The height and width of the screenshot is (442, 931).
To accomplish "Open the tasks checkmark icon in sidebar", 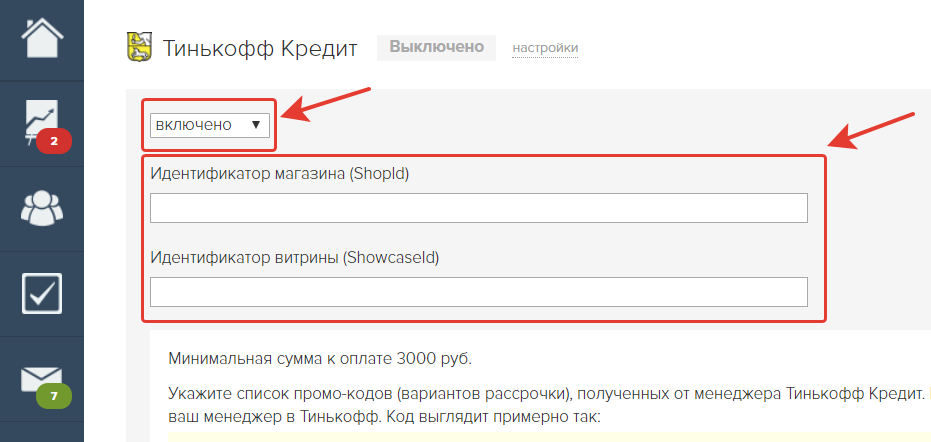I will 42,293.
